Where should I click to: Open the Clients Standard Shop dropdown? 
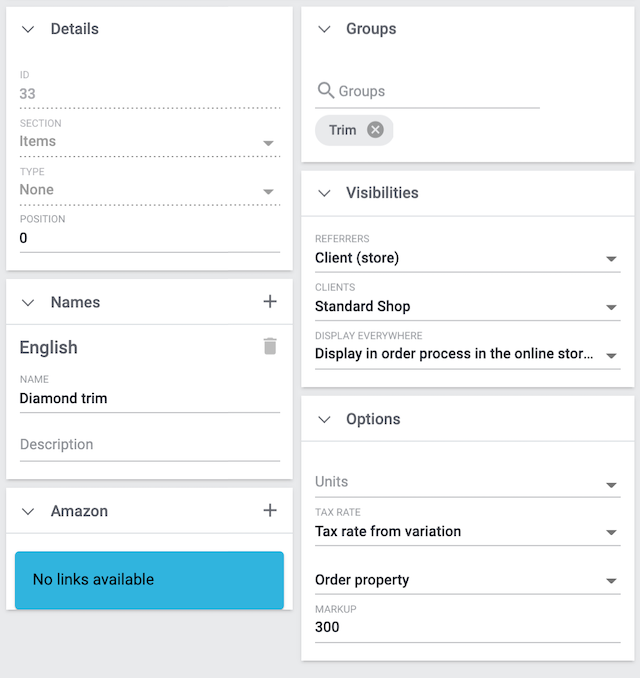click(x=611, y=307)
